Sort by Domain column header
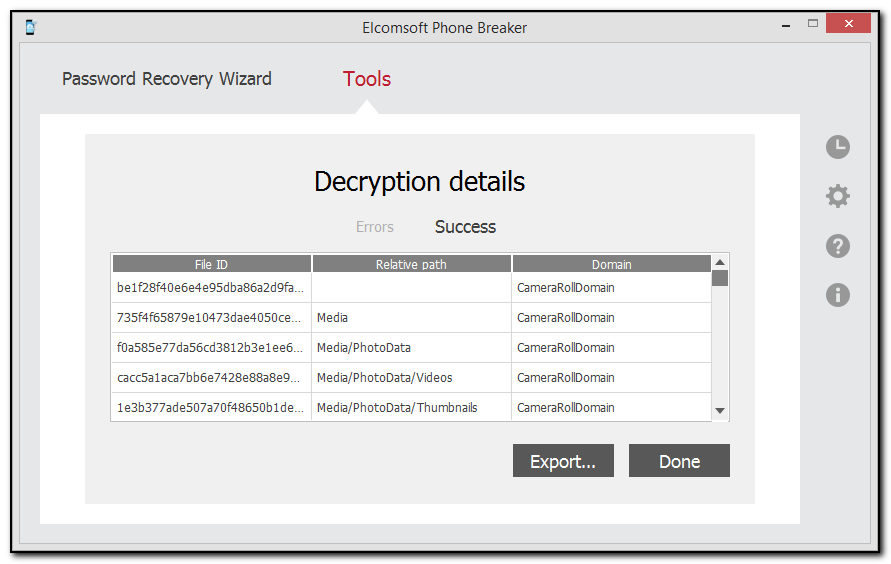The height and width of the screenshot is (564, 891). point(611,264)
